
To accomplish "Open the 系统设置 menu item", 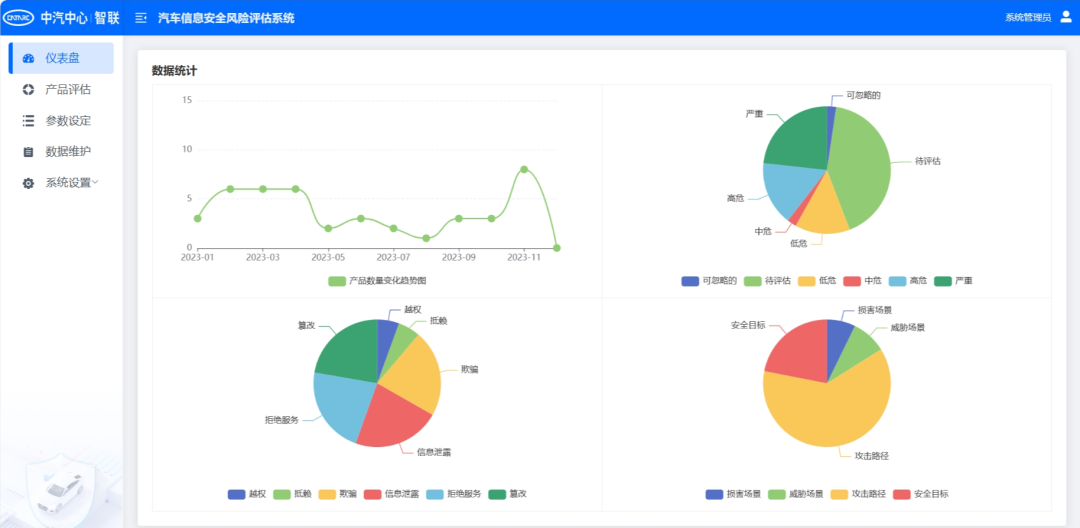I will coord(61,182).
